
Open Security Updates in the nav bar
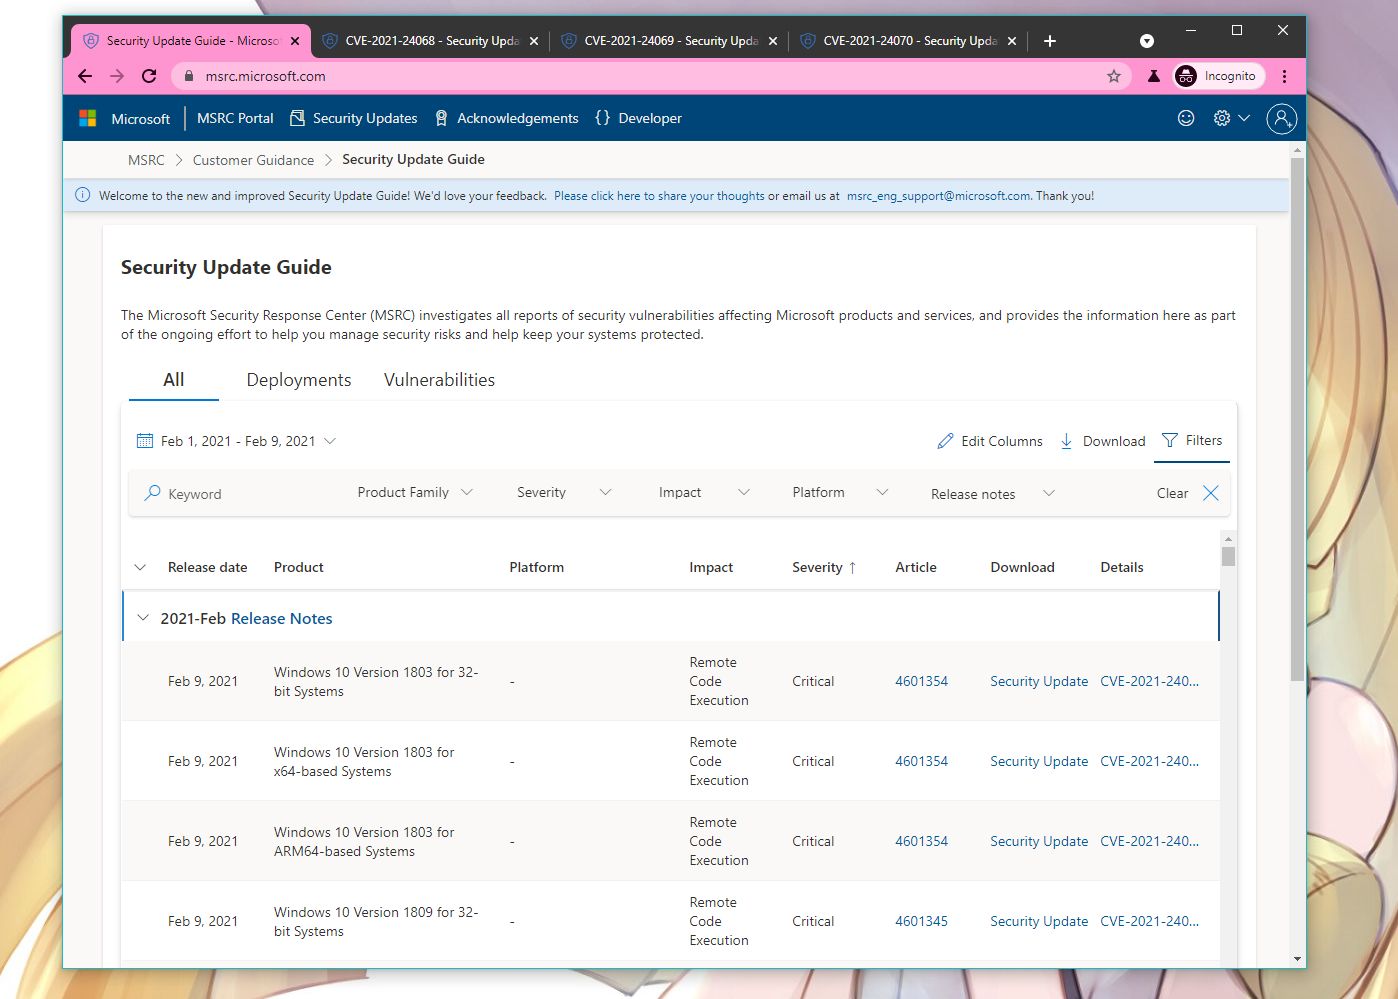click(x=353, y=118)
